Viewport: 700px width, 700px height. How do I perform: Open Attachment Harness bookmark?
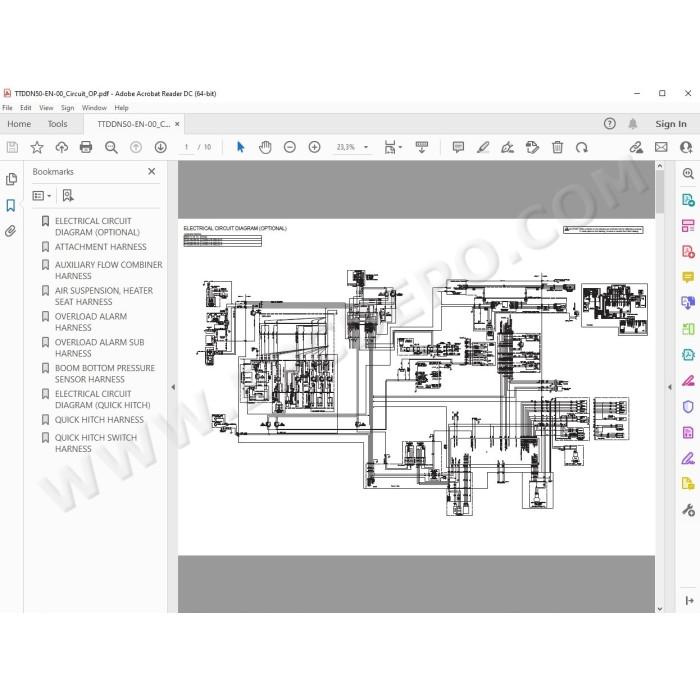(101, 247)
